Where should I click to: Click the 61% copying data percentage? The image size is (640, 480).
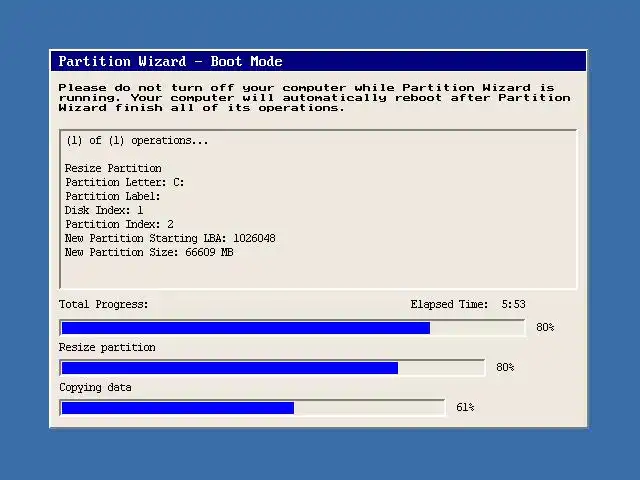[x=465, y=407]
